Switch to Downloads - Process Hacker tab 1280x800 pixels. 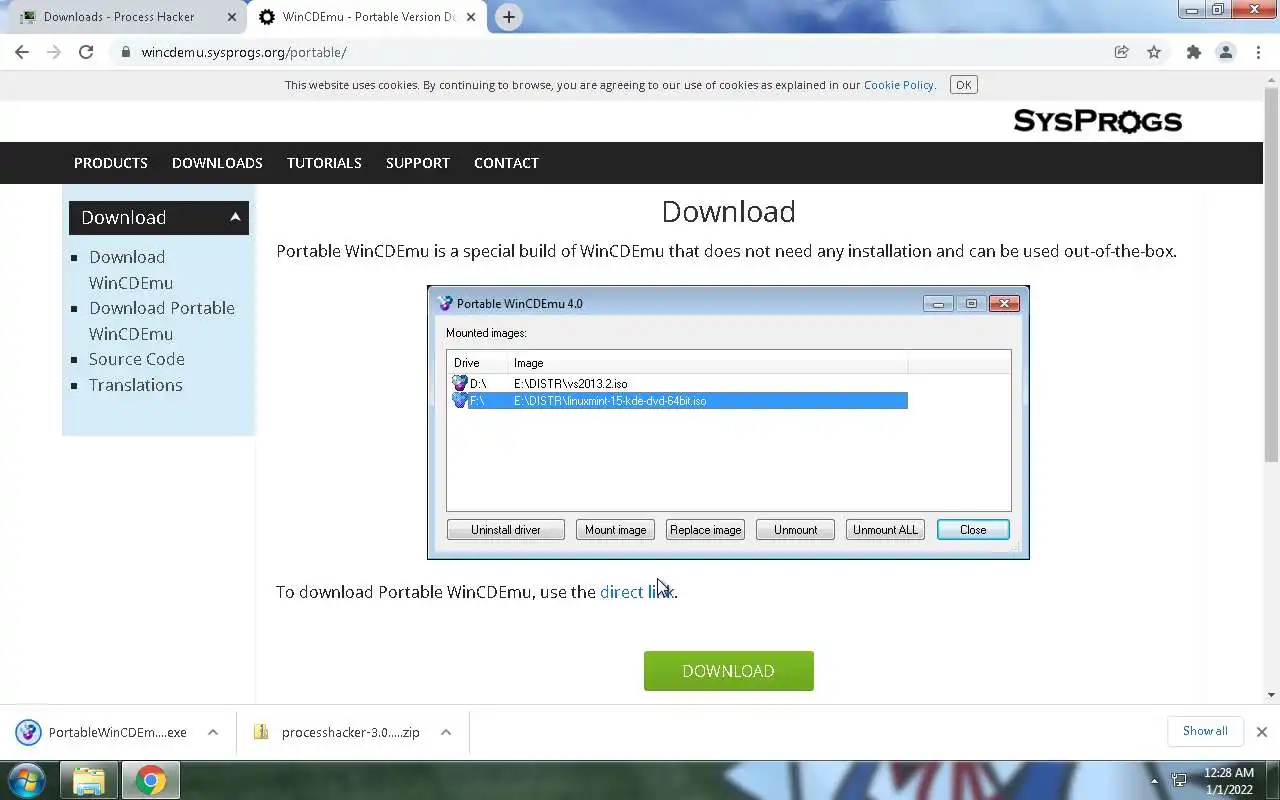[118, 17]
